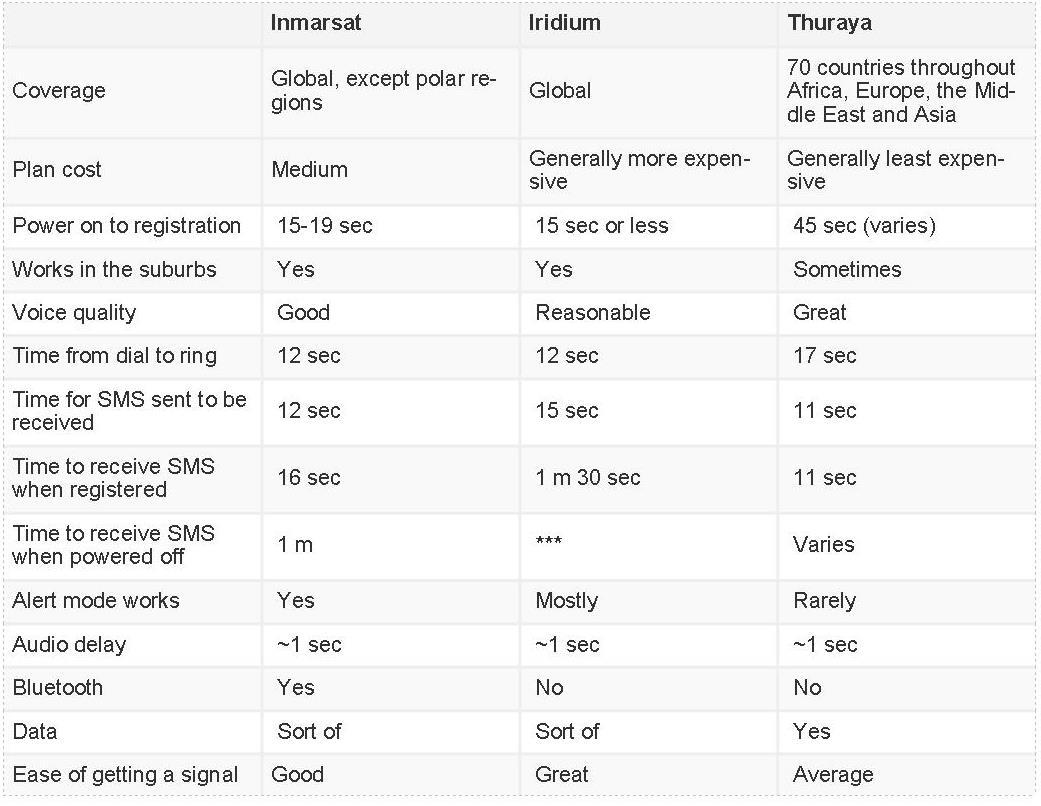
Task: Select the Data row label
Action: 34,732
